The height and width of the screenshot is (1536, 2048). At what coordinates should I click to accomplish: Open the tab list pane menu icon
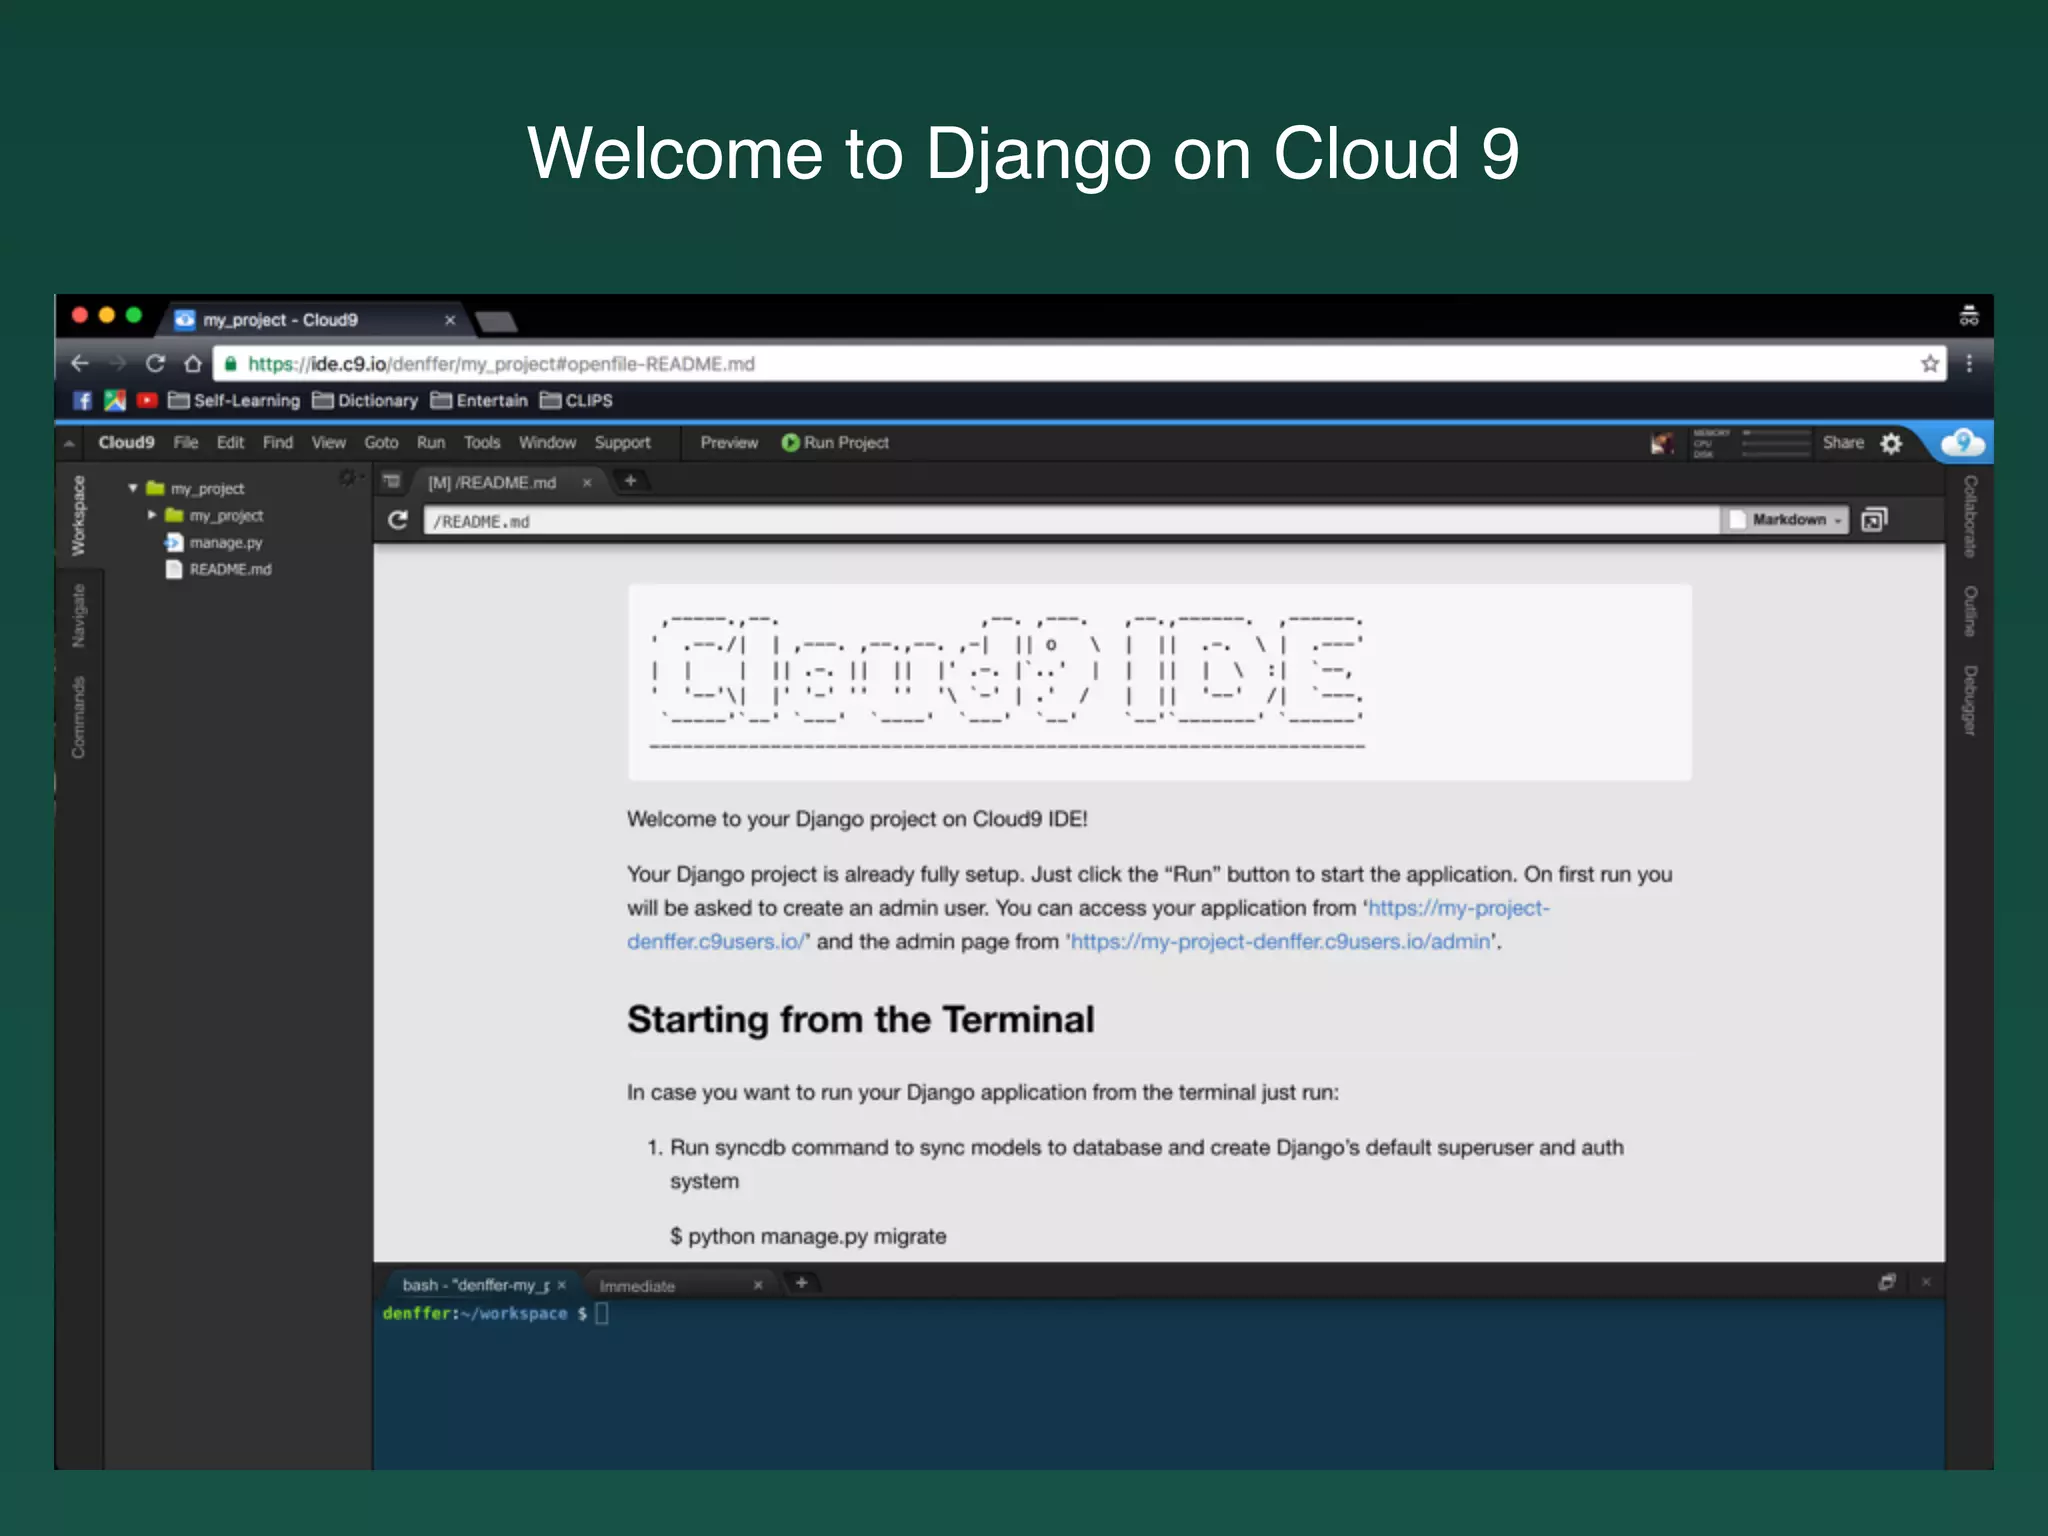[391, 481]
